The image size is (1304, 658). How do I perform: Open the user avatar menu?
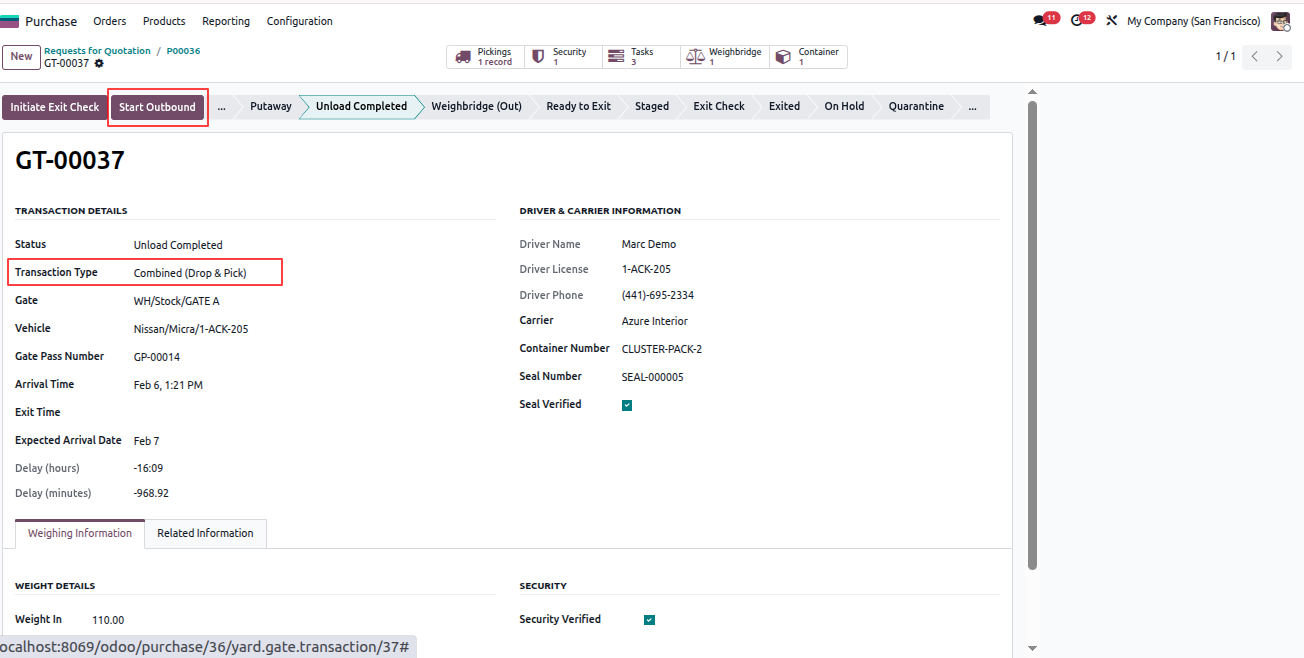[x=1281, y=21]
